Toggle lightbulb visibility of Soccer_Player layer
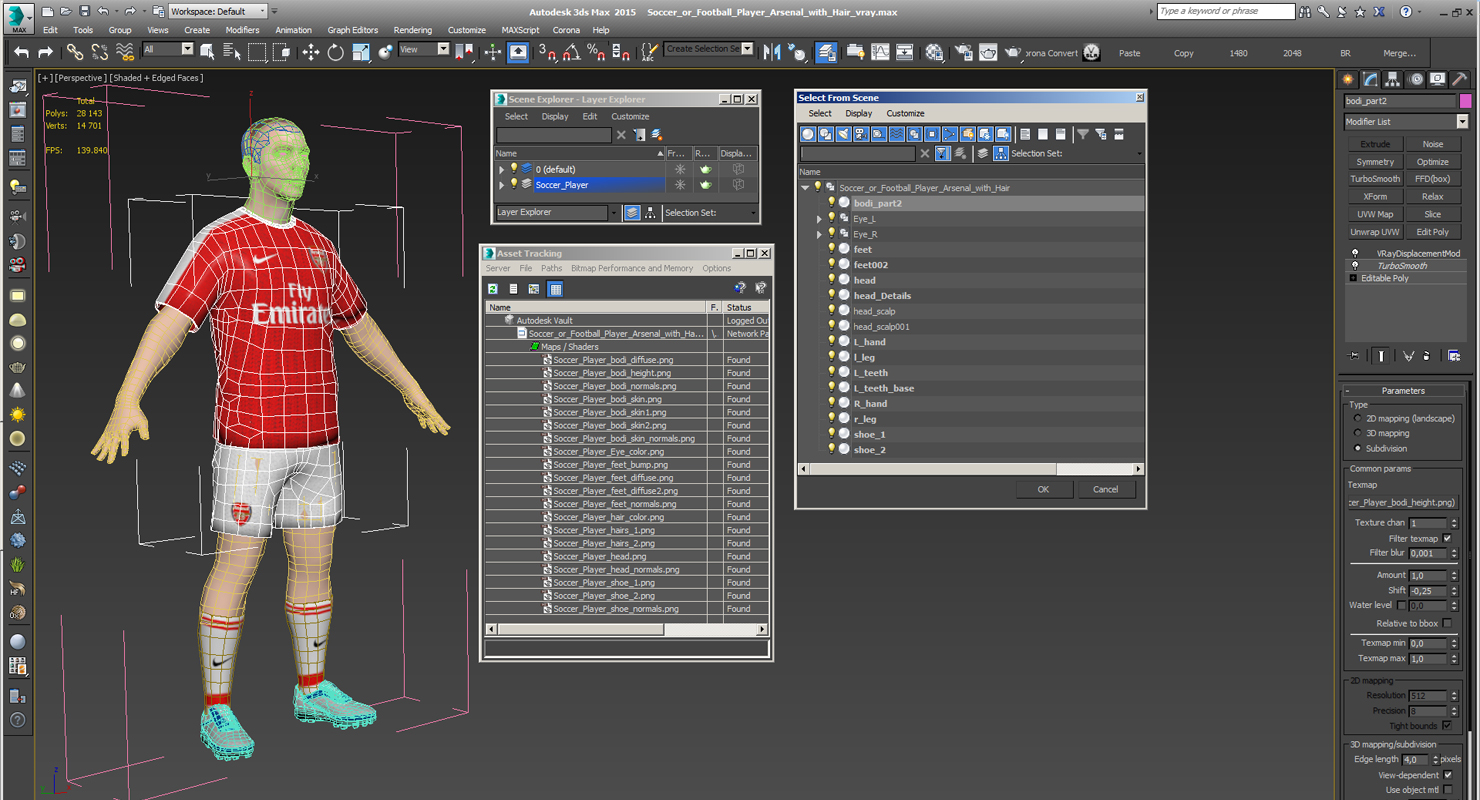Image resolution: width=1480 pixels, height=800 pixels. click(514, 185)
